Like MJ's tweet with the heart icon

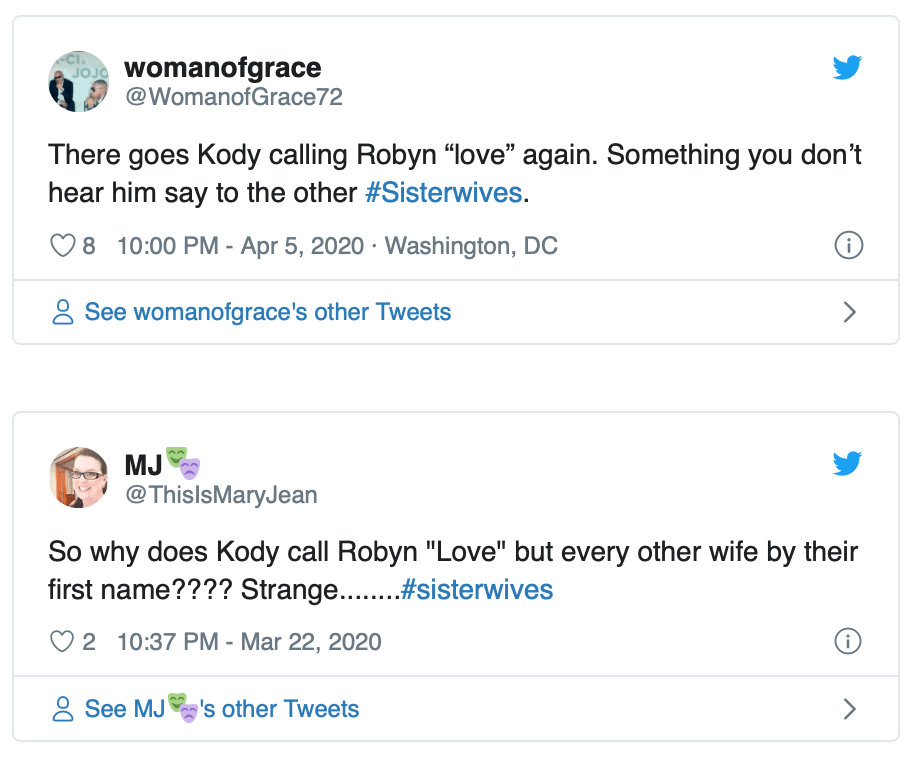tap(62, 642)
